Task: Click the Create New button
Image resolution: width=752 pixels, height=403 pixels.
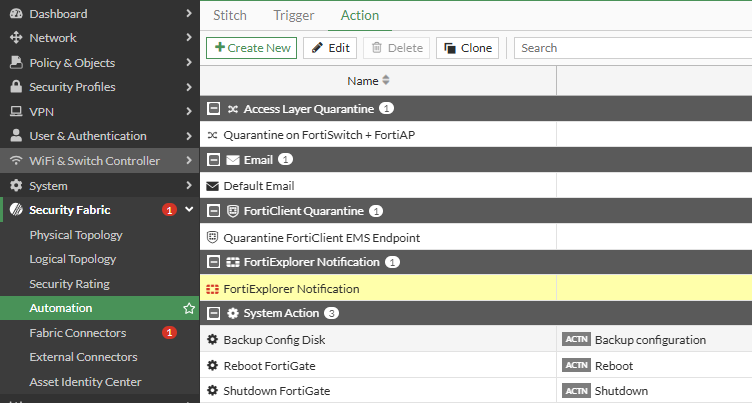Action: click(x=251, y=48)
